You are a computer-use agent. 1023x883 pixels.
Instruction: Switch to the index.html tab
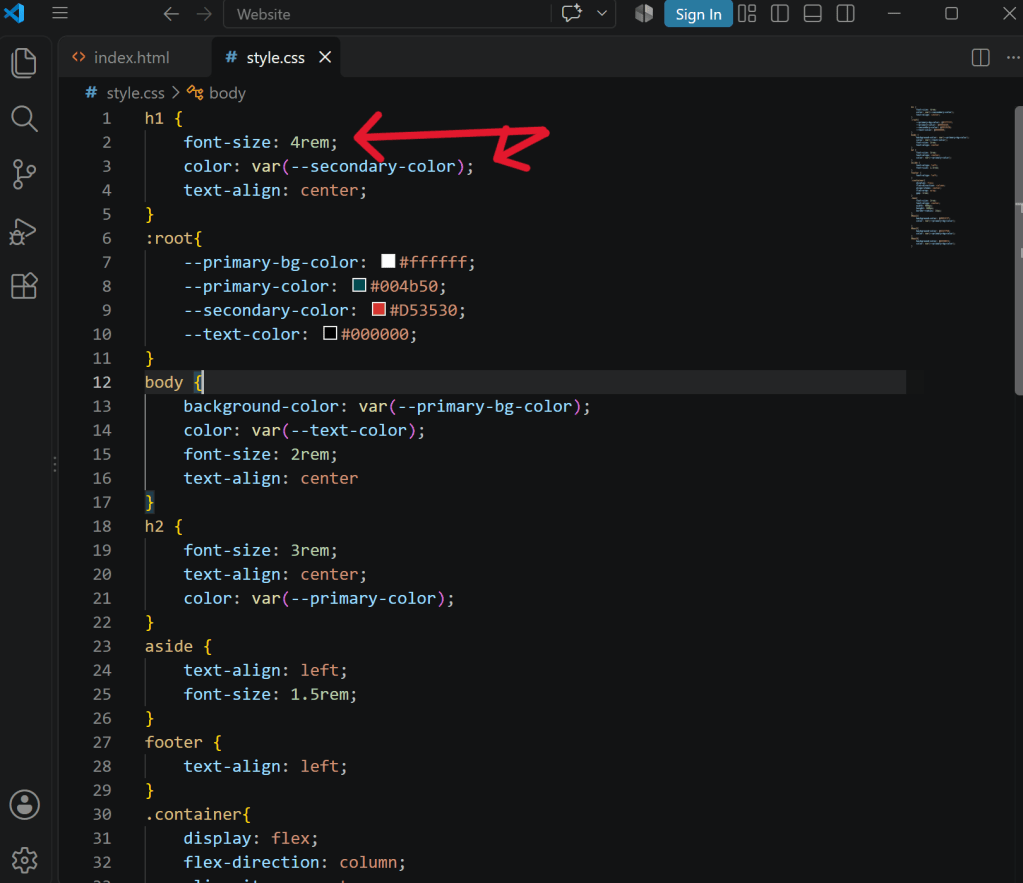click(x=134, y=57)
